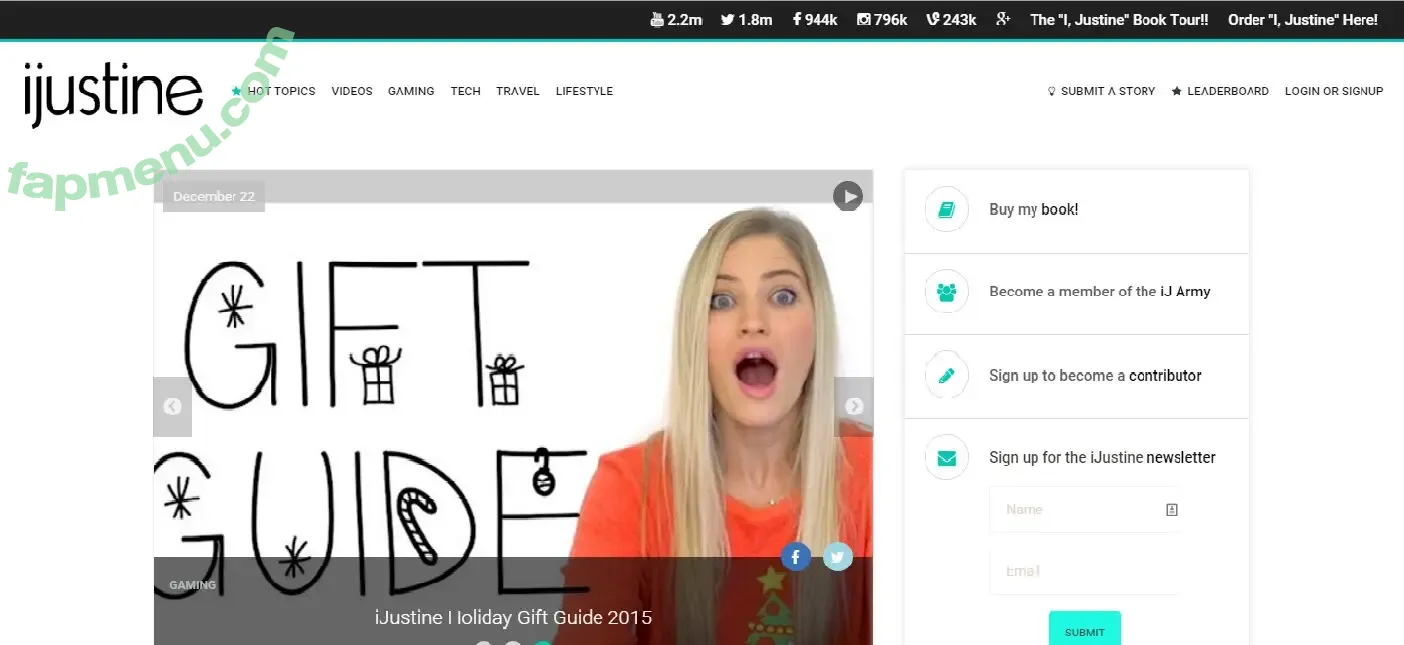Click the envelope icon for newsletter
Screen dimensions: 1404x645
click(x=947, y=458)
